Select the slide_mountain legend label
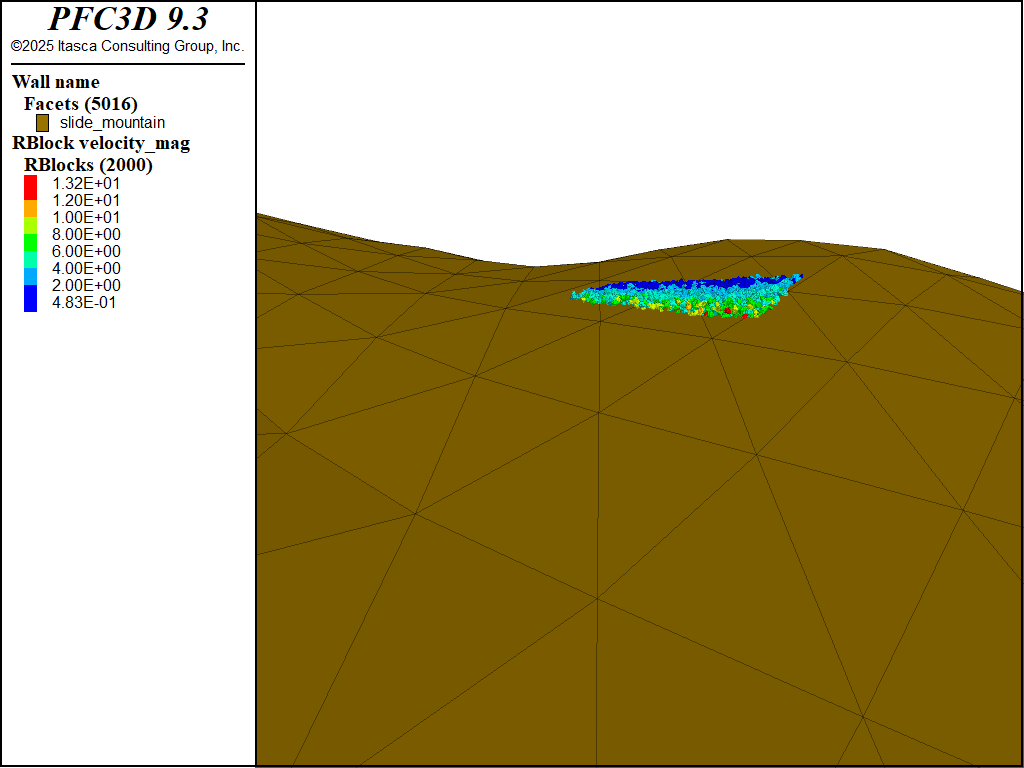 [112, 123]
